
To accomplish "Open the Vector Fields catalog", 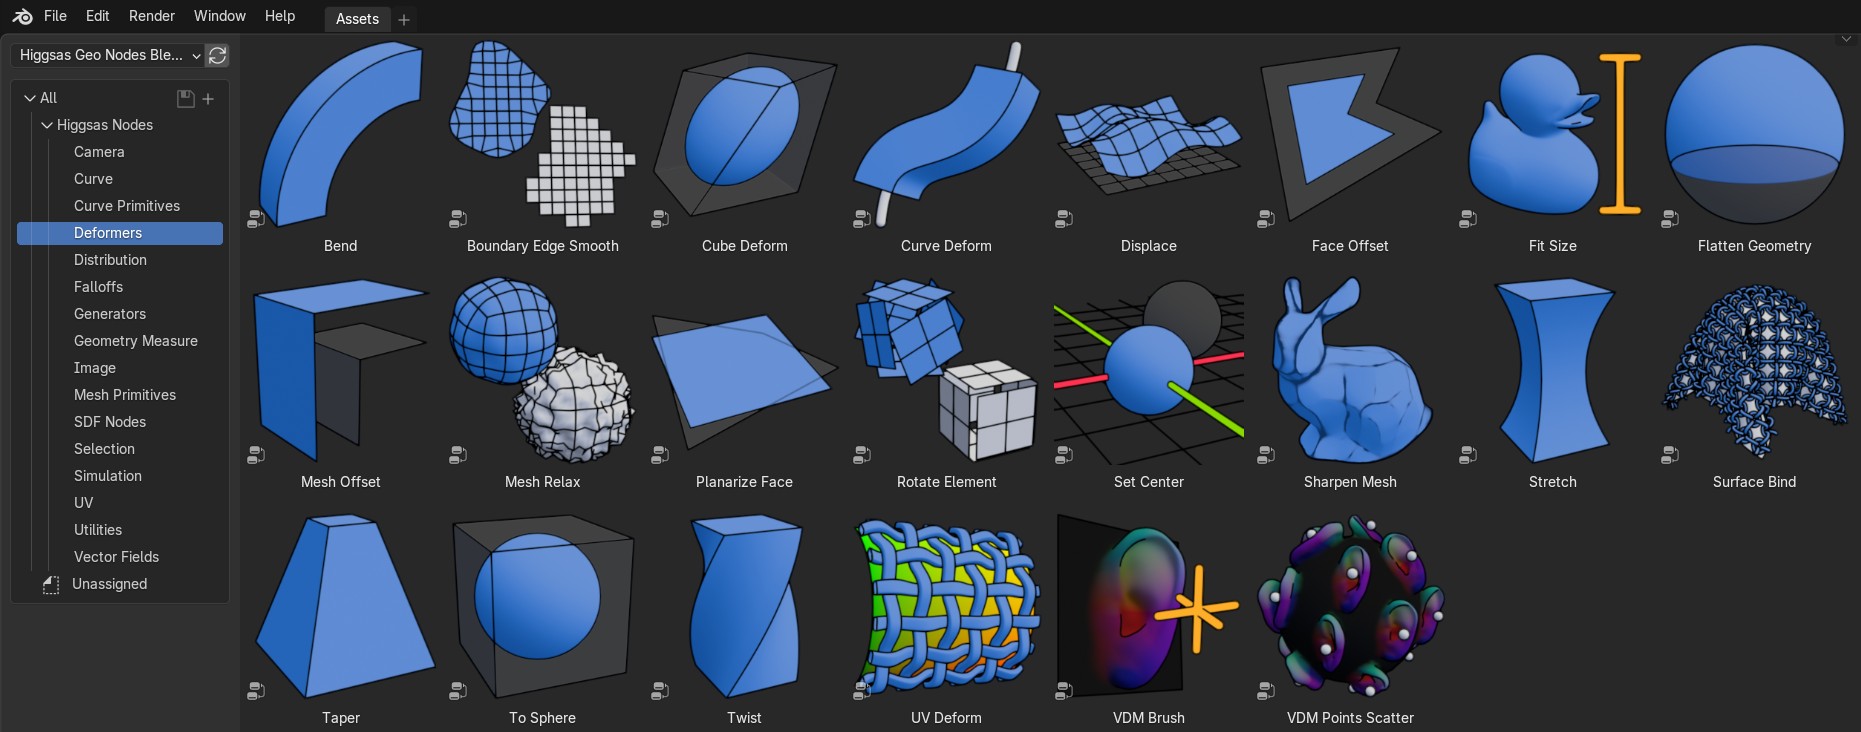I will pyautogui.click(x=116, y=557).
